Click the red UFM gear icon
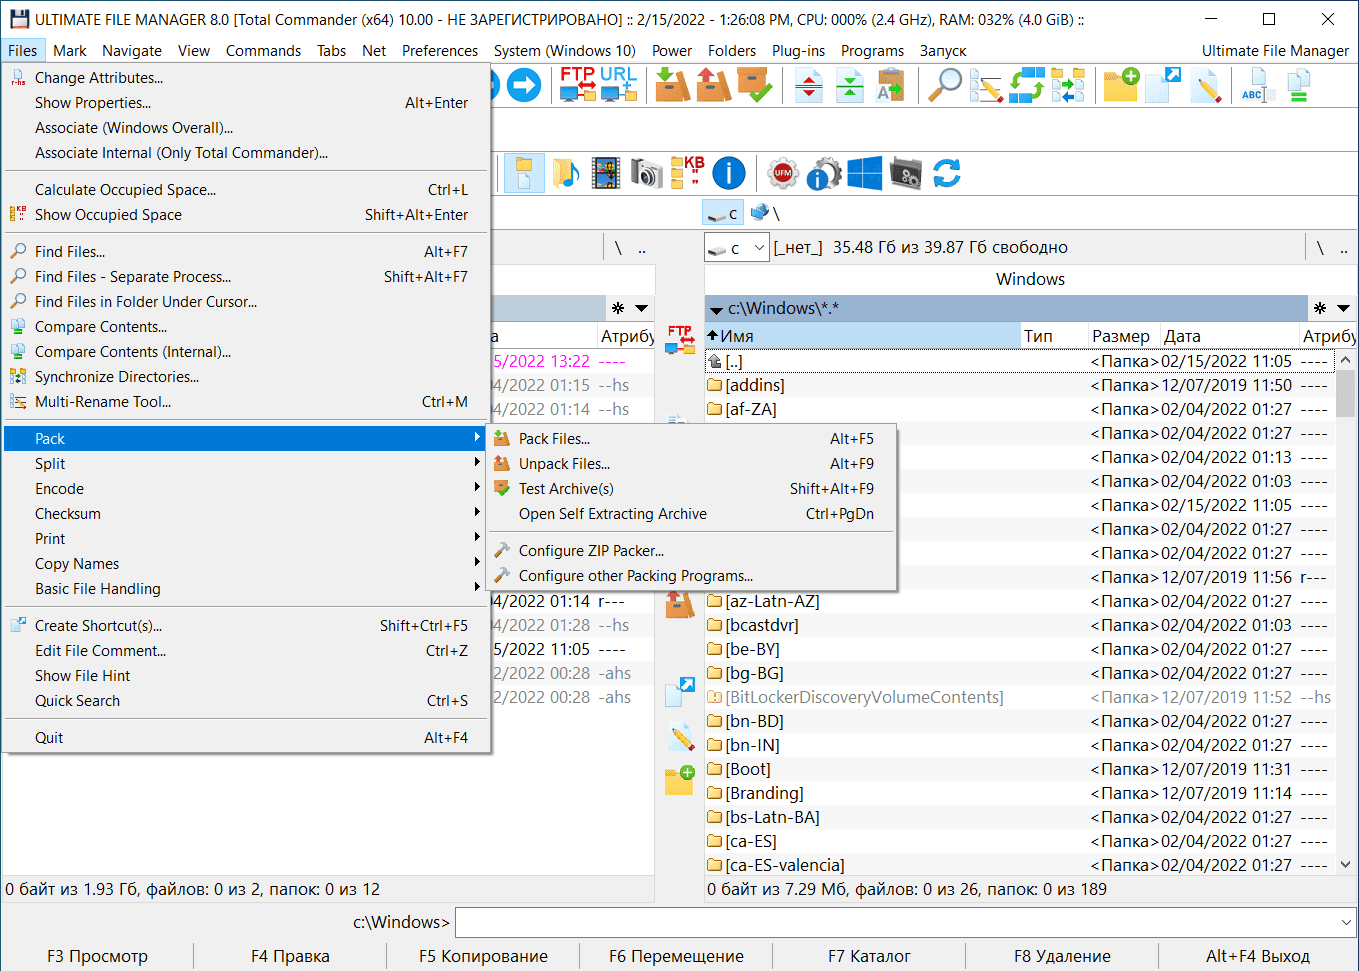Image resolution: width=1359 pixels, height=971 pixels. click(783, 174)
